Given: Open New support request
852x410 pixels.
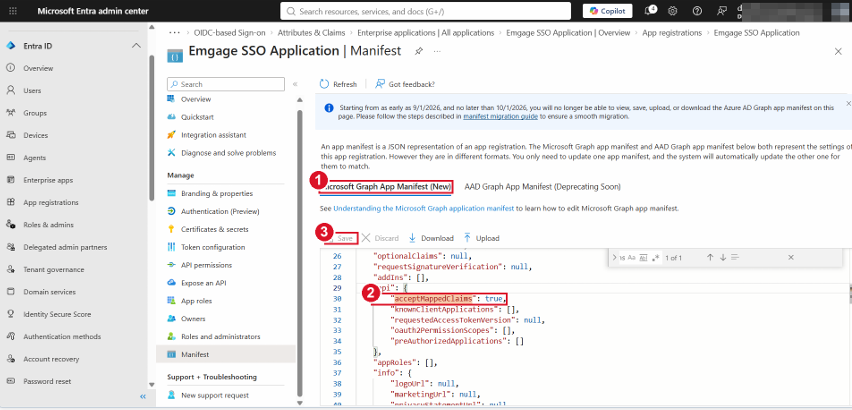Looking at the screenshot, I should coord(215,395).
